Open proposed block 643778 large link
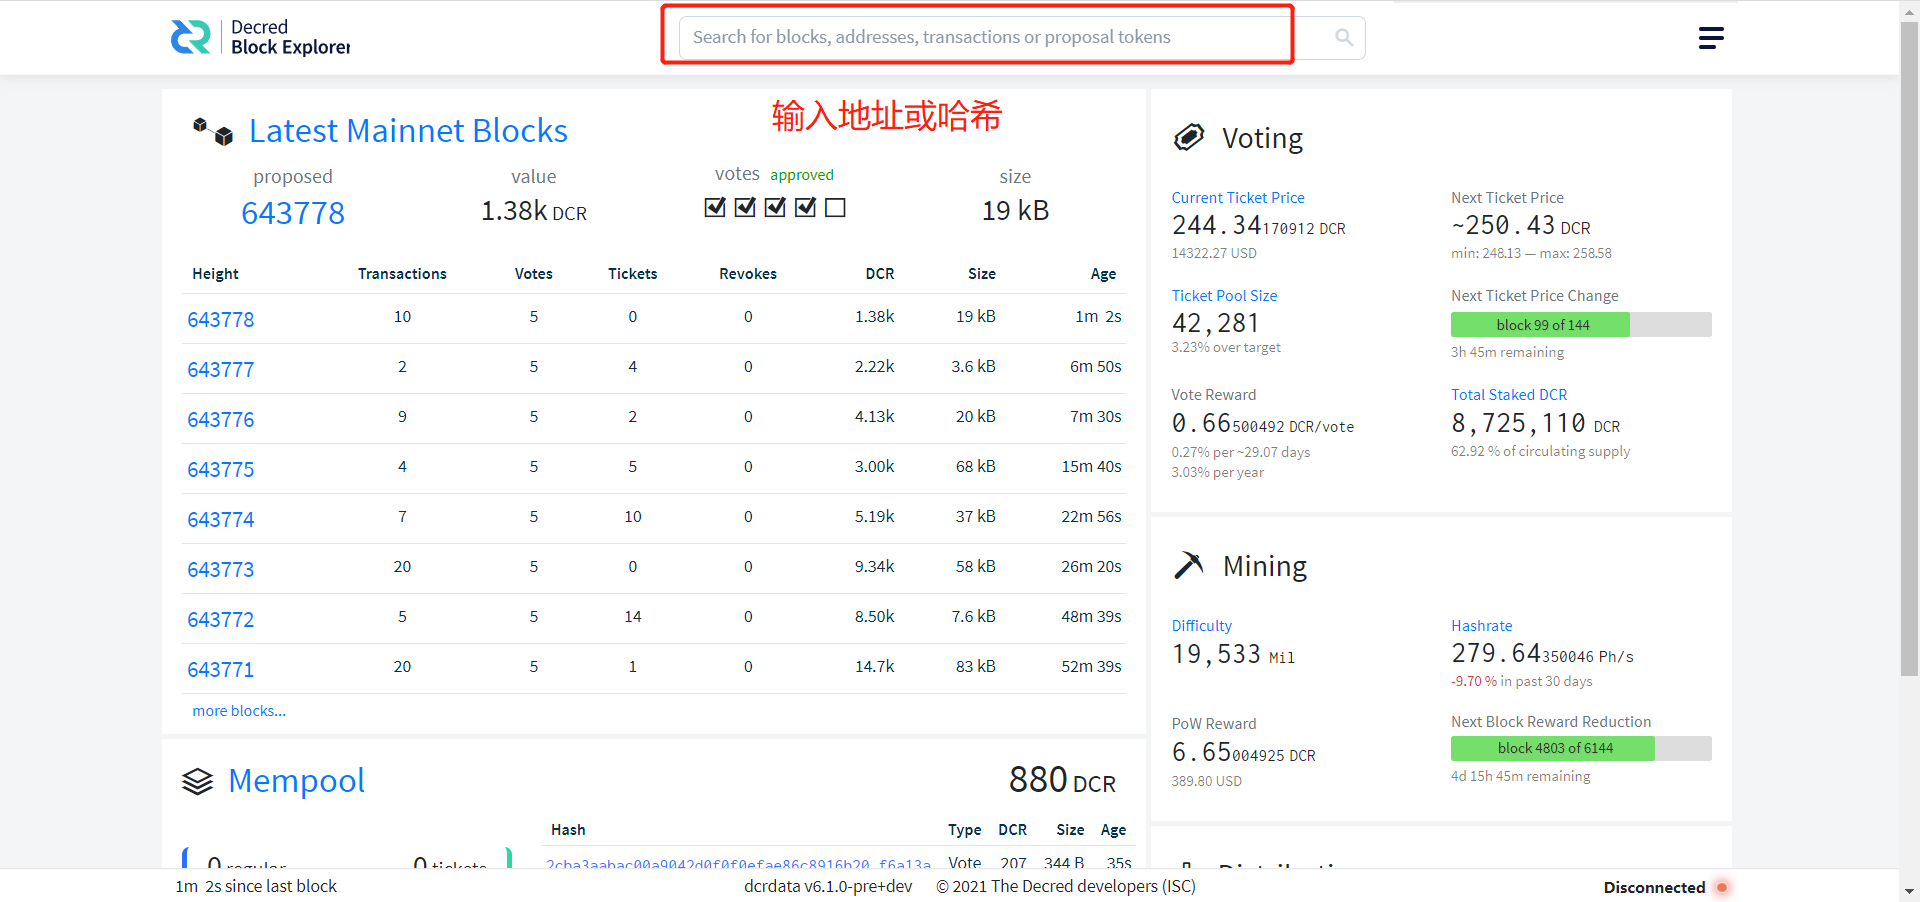Image resolution: width=1920 pixels, height=902 pixels. (x=293, y=213)
